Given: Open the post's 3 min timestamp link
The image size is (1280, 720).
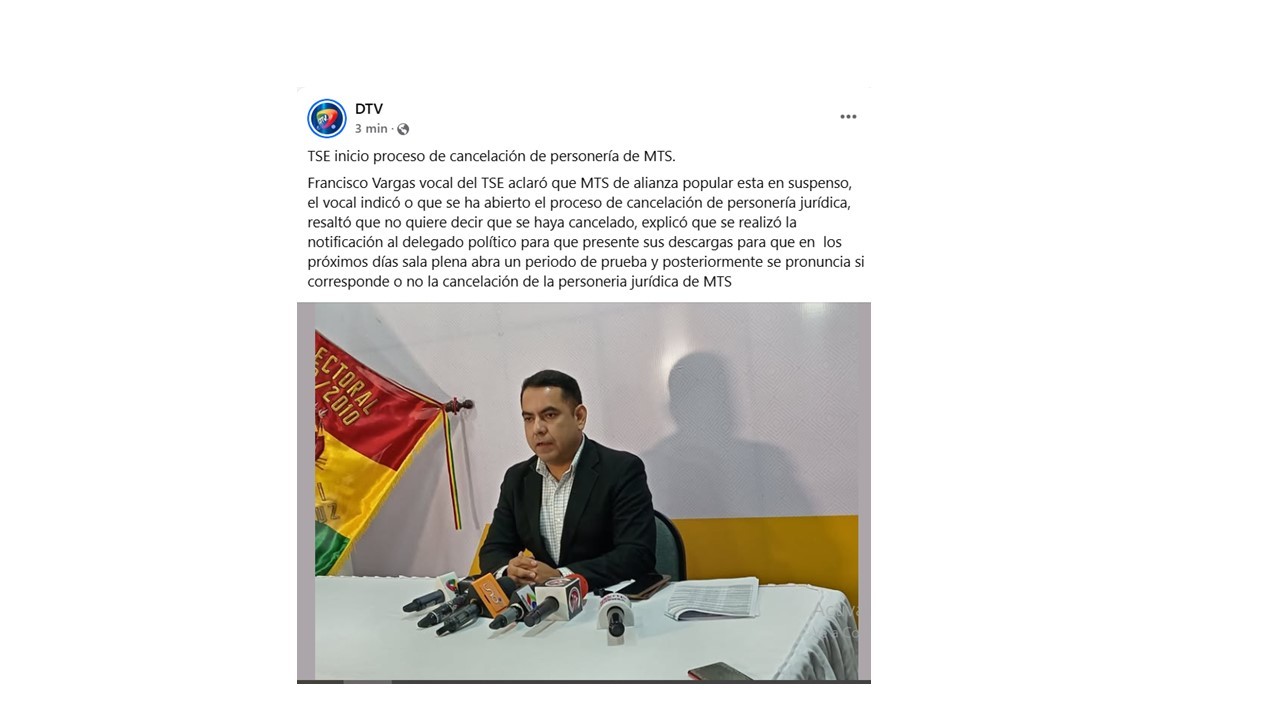Looking at the screenshot, I should (x=371, y=129).
